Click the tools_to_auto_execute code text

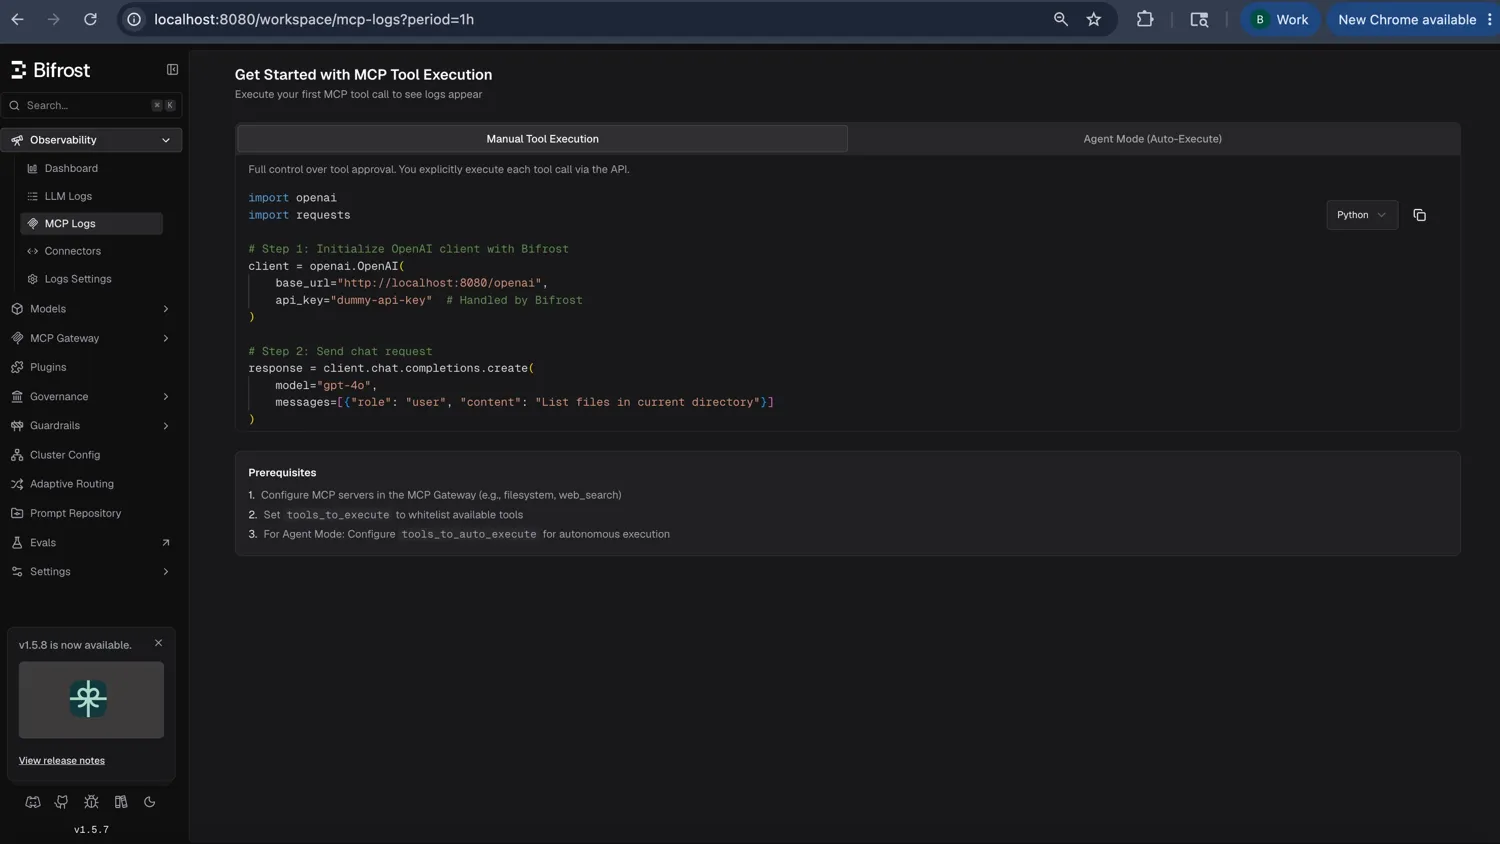(469, 535)
